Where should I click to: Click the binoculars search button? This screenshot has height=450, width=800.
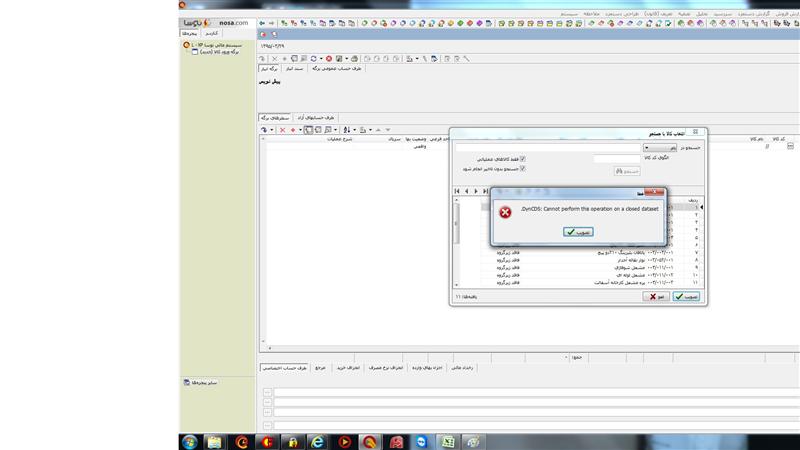(626, 171)
